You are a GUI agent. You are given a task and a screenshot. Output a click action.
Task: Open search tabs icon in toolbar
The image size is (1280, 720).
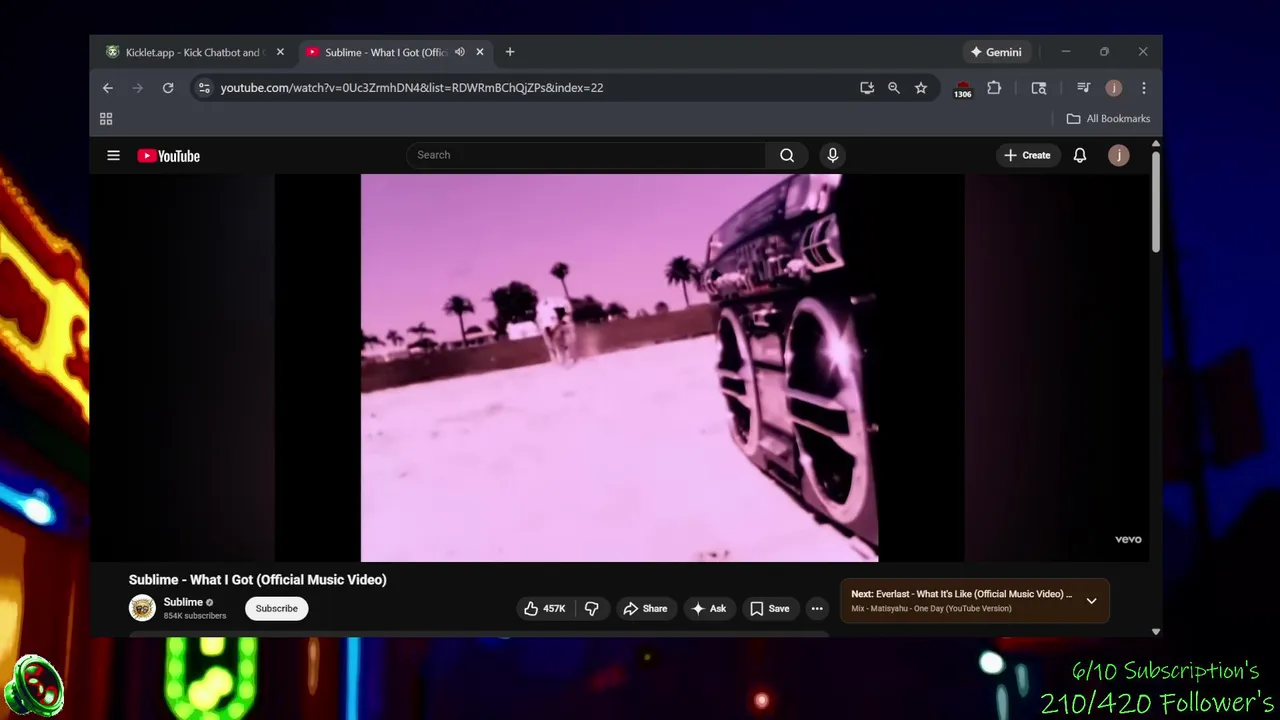point(1039,88)
